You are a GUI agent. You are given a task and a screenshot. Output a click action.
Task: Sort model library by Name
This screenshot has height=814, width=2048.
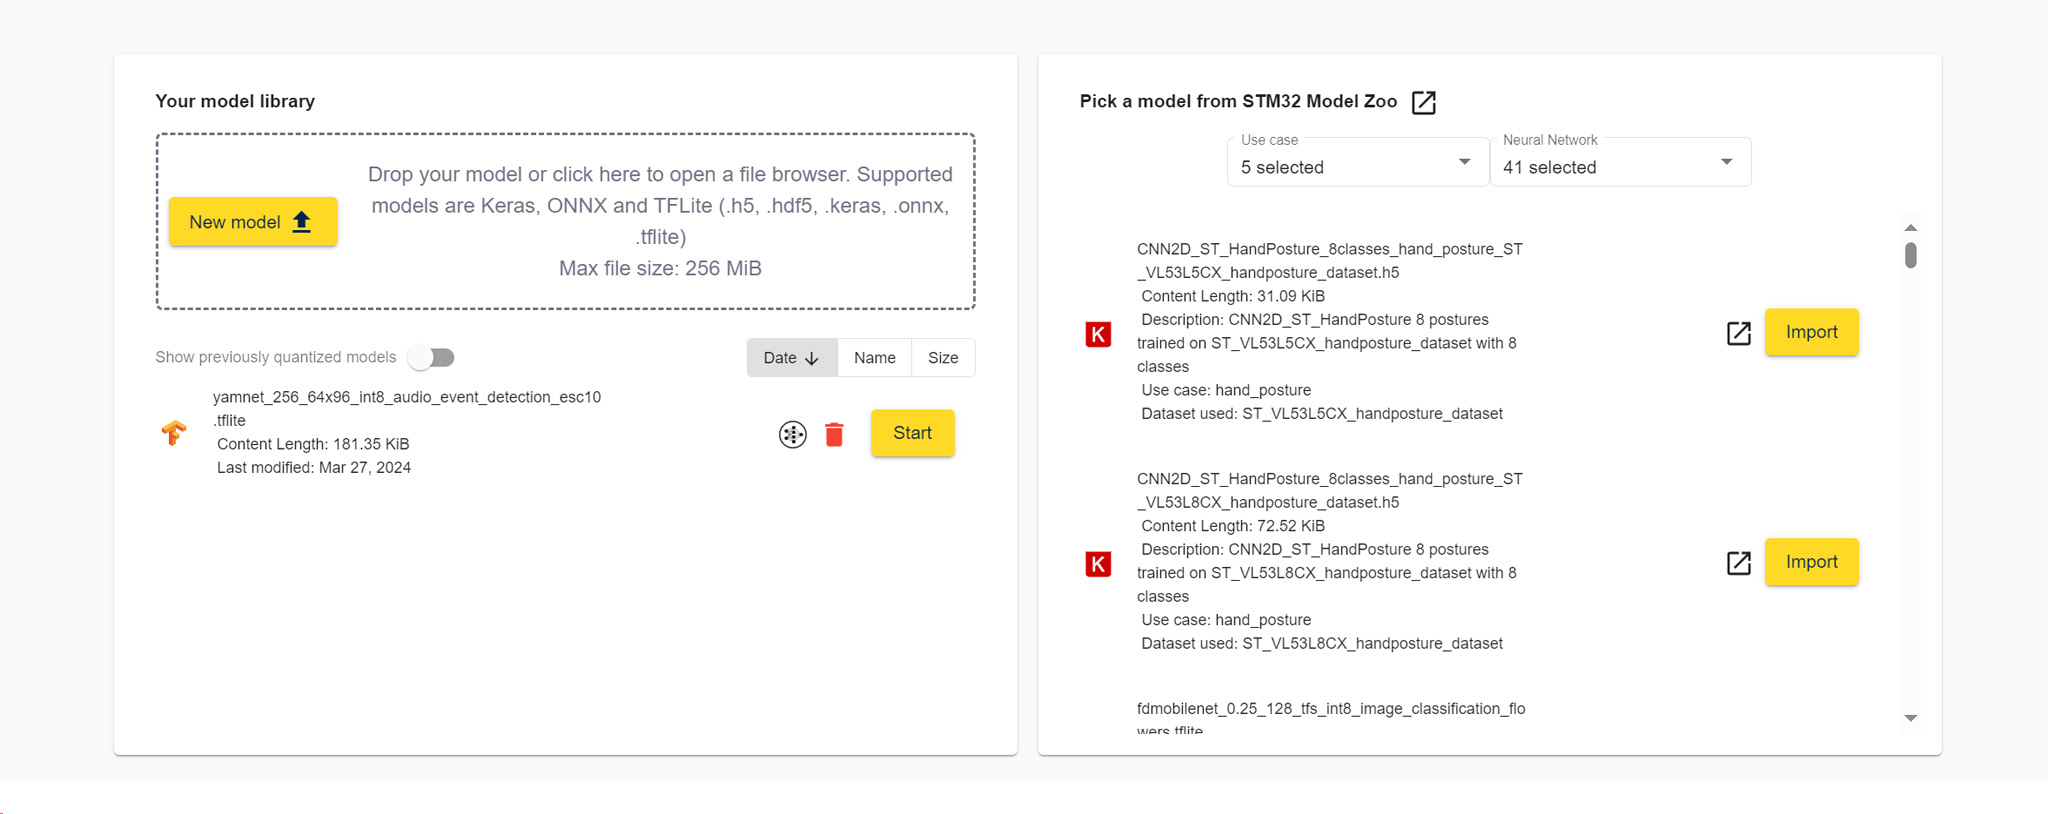(874, 358)
